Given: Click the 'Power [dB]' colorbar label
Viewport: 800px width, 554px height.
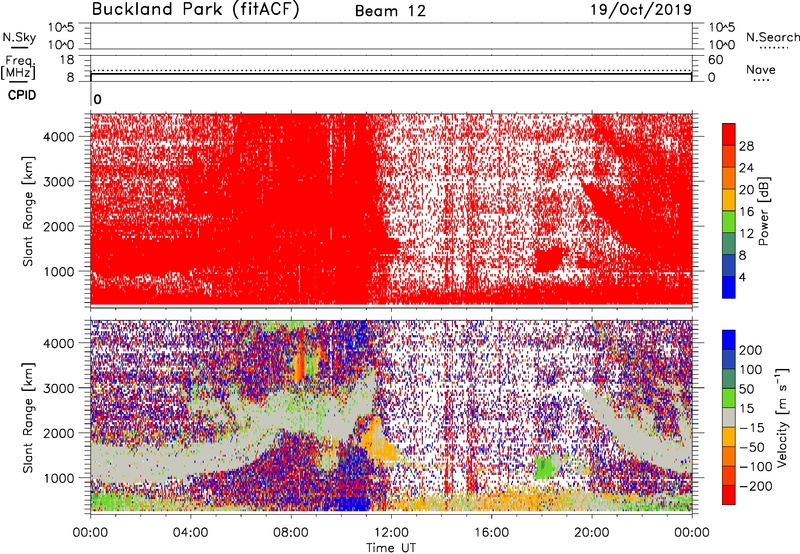Looking at the screenshot, I should (x=763, y=212).
